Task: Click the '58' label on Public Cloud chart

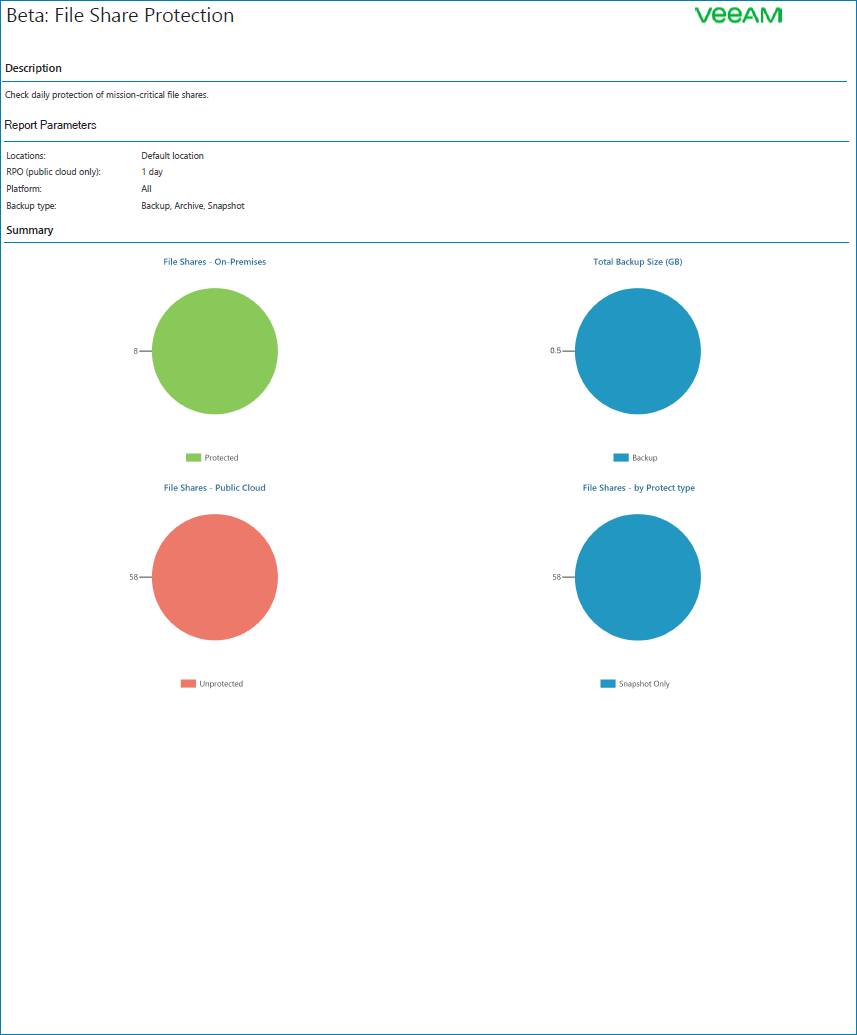Action: click(x=133, y=577)
